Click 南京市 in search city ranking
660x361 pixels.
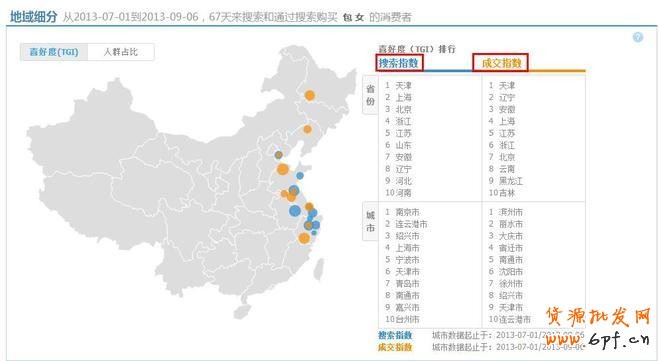click(x=407, y=212)
